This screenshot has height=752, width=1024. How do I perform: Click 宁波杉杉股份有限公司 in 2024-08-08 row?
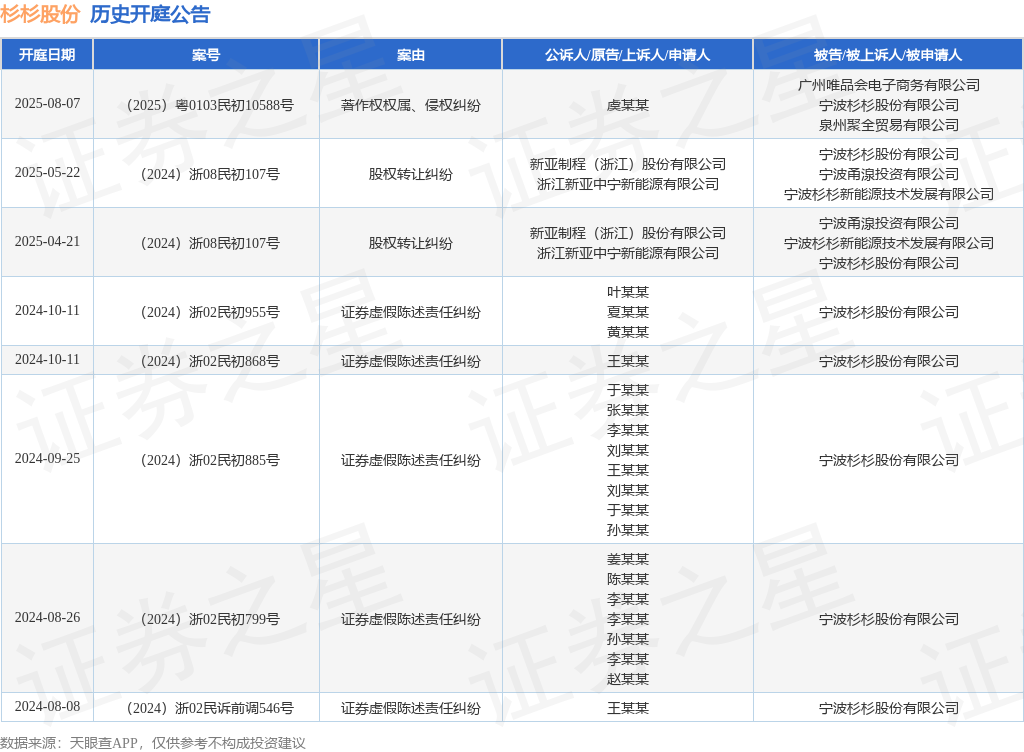click(889, 708)
